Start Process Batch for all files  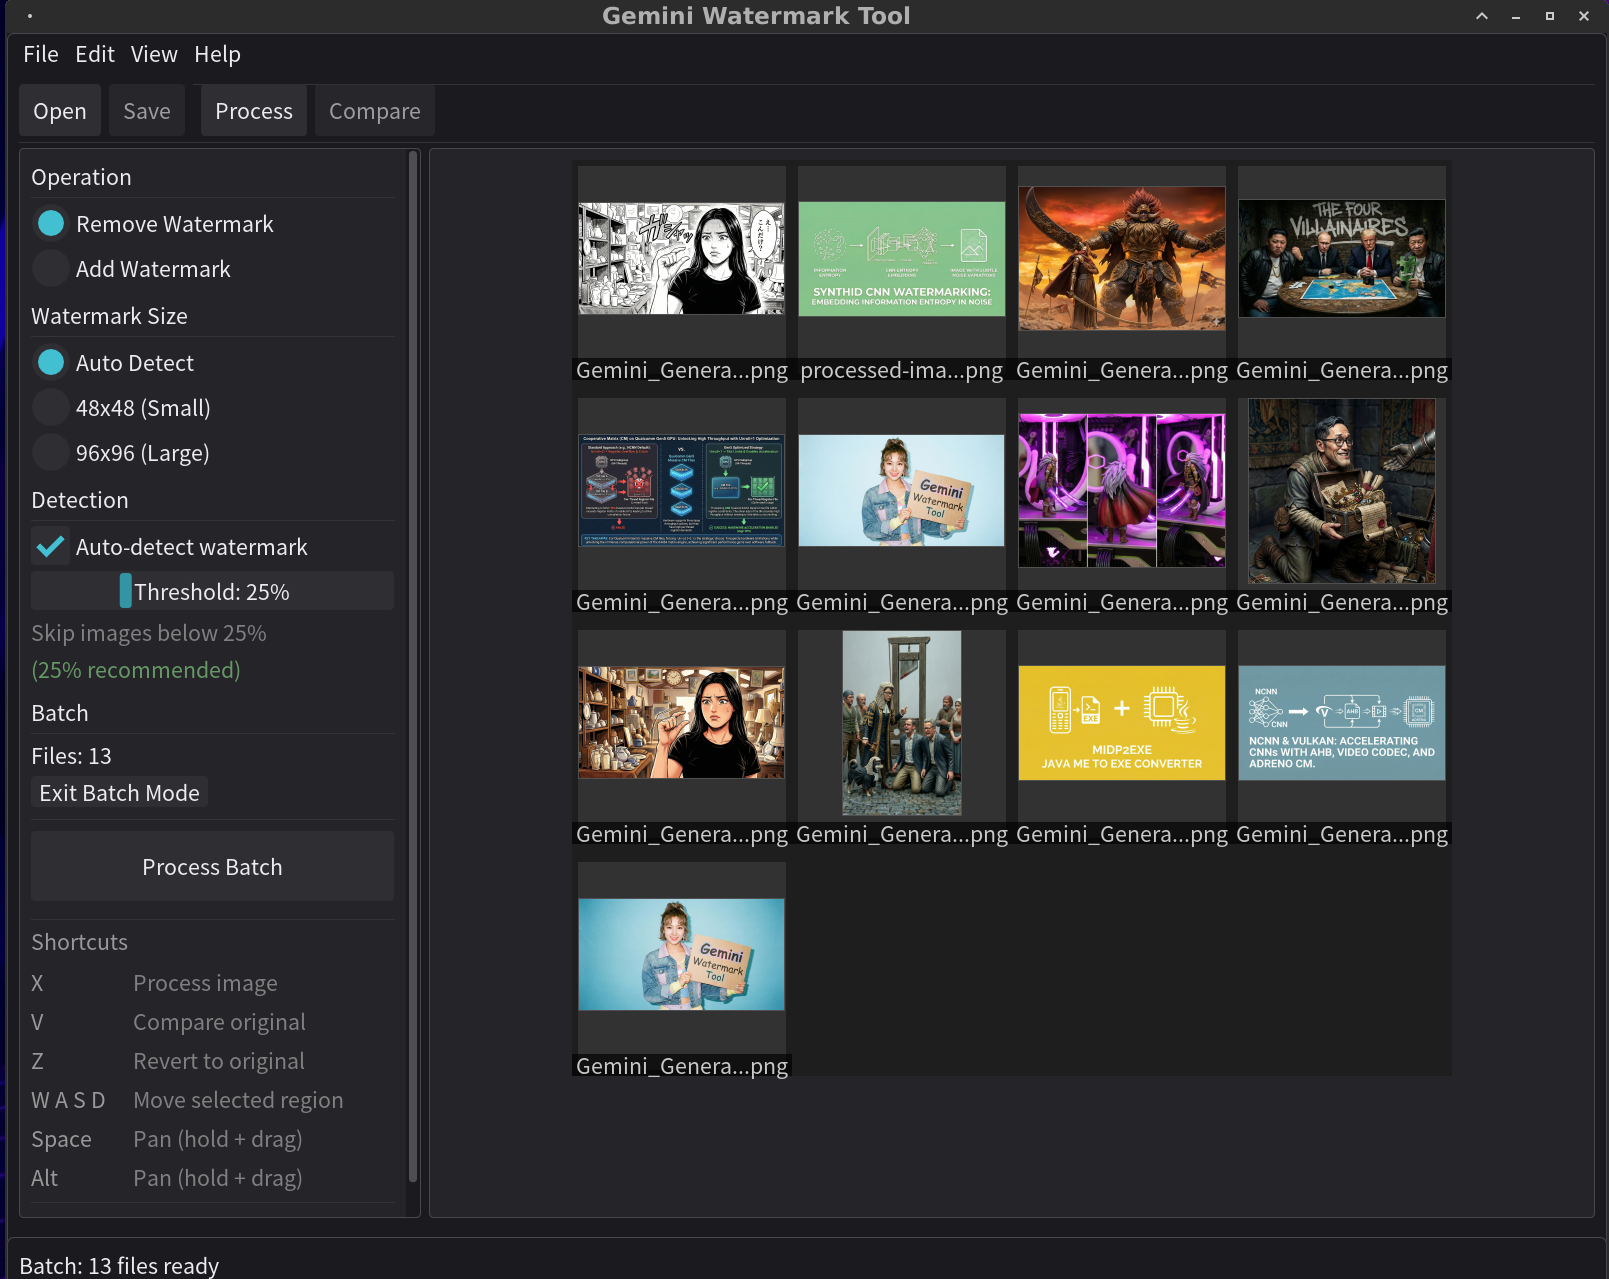click(212, 866)
